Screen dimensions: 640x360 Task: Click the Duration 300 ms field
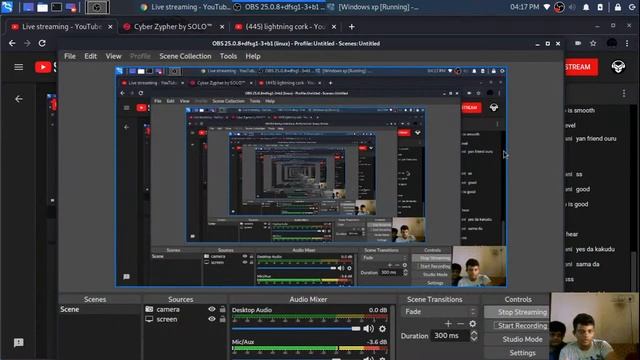pos(451,336)
